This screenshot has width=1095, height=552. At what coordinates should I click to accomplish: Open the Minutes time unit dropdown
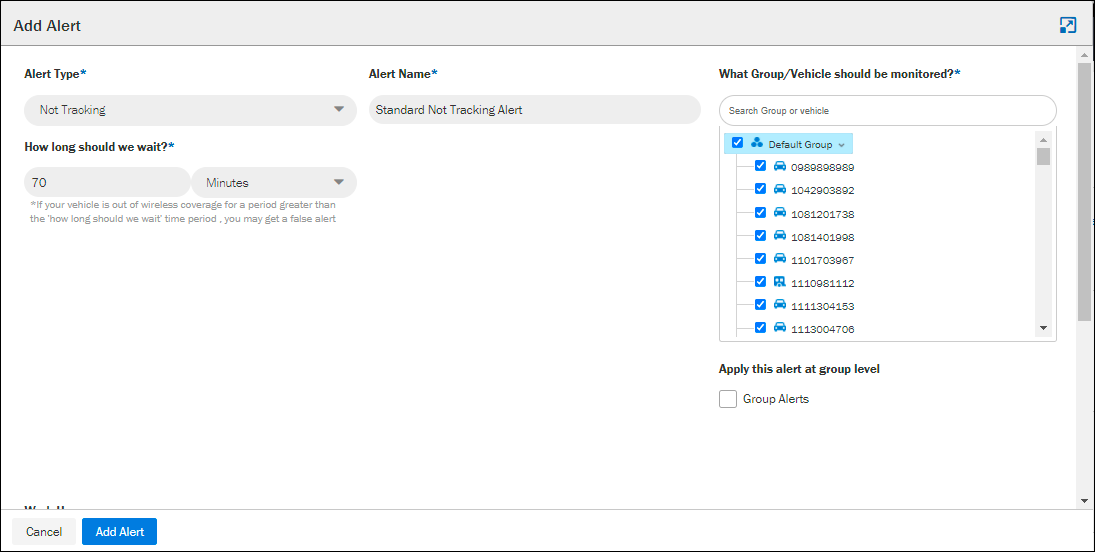274,182
